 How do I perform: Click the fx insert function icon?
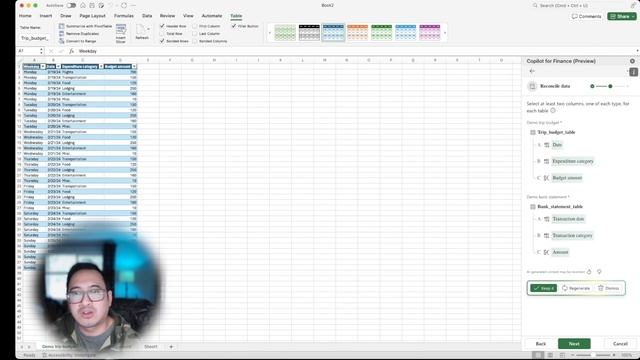[x=71, y=51]
